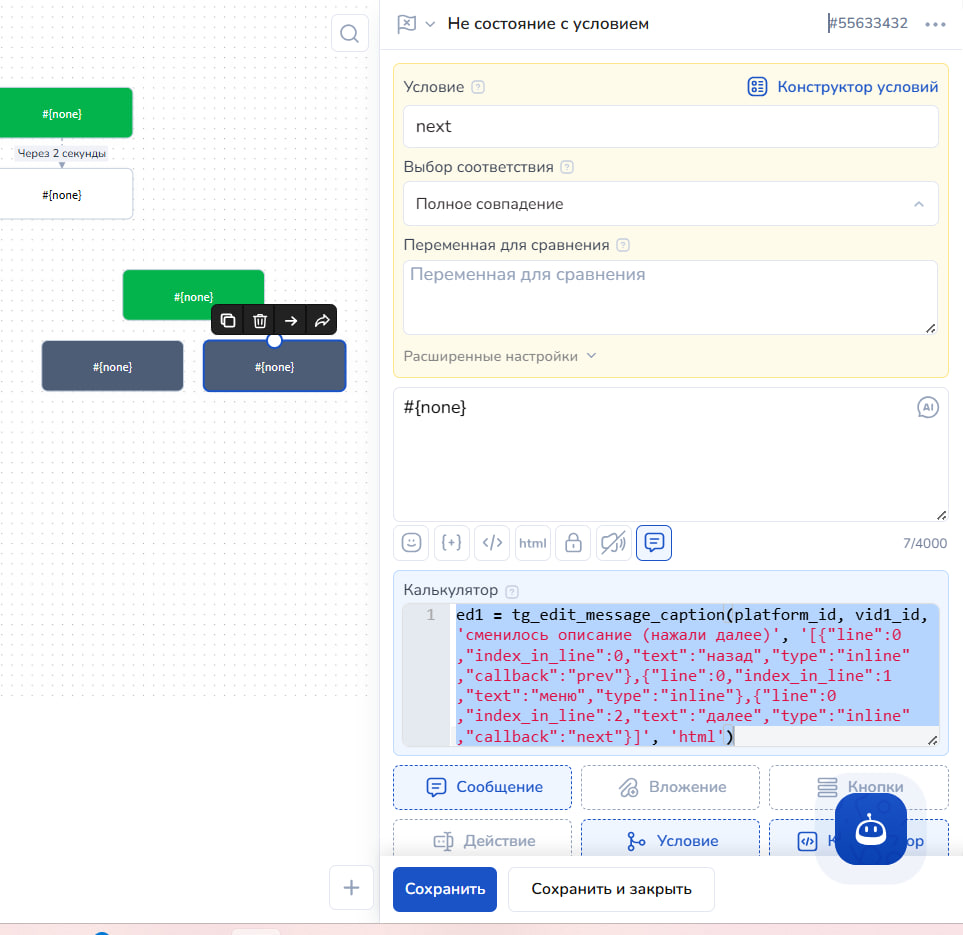Insert a variable with the {+} icon
The image size is (963, 935).
[451, 543]
